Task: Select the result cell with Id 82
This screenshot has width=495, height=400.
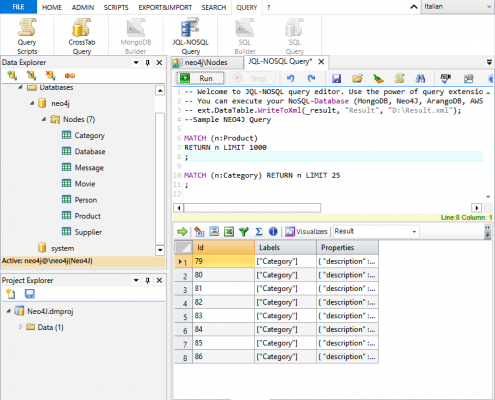Action: click(223, 302)
